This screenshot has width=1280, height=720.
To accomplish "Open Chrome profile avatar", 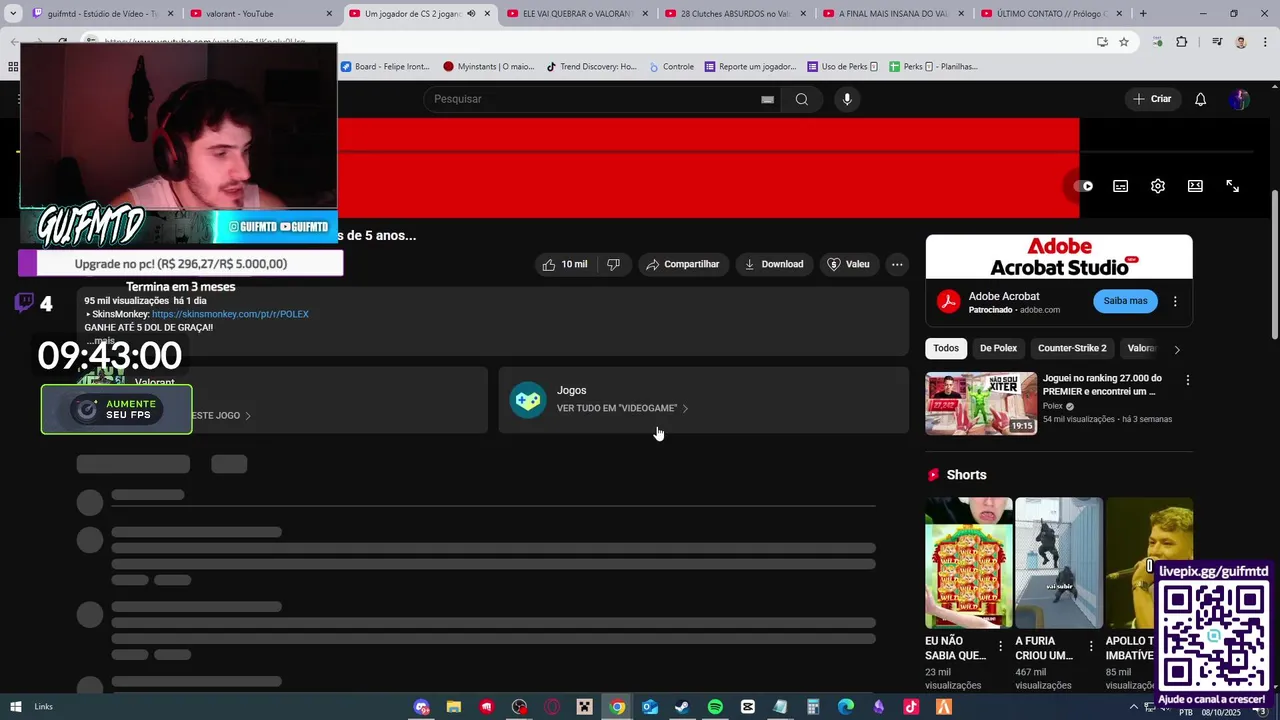I will [1241, 42].
